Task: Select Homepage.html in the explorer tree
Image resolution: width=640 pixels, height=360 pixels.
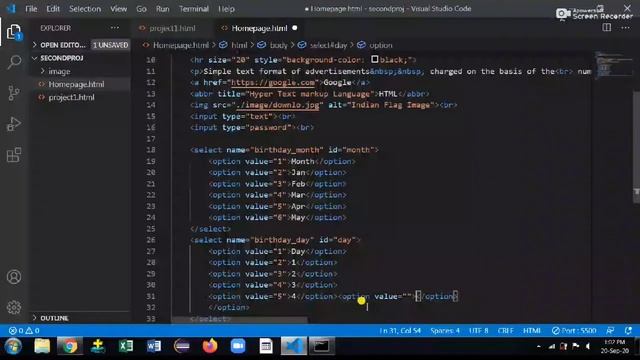Action: [76, 84]
